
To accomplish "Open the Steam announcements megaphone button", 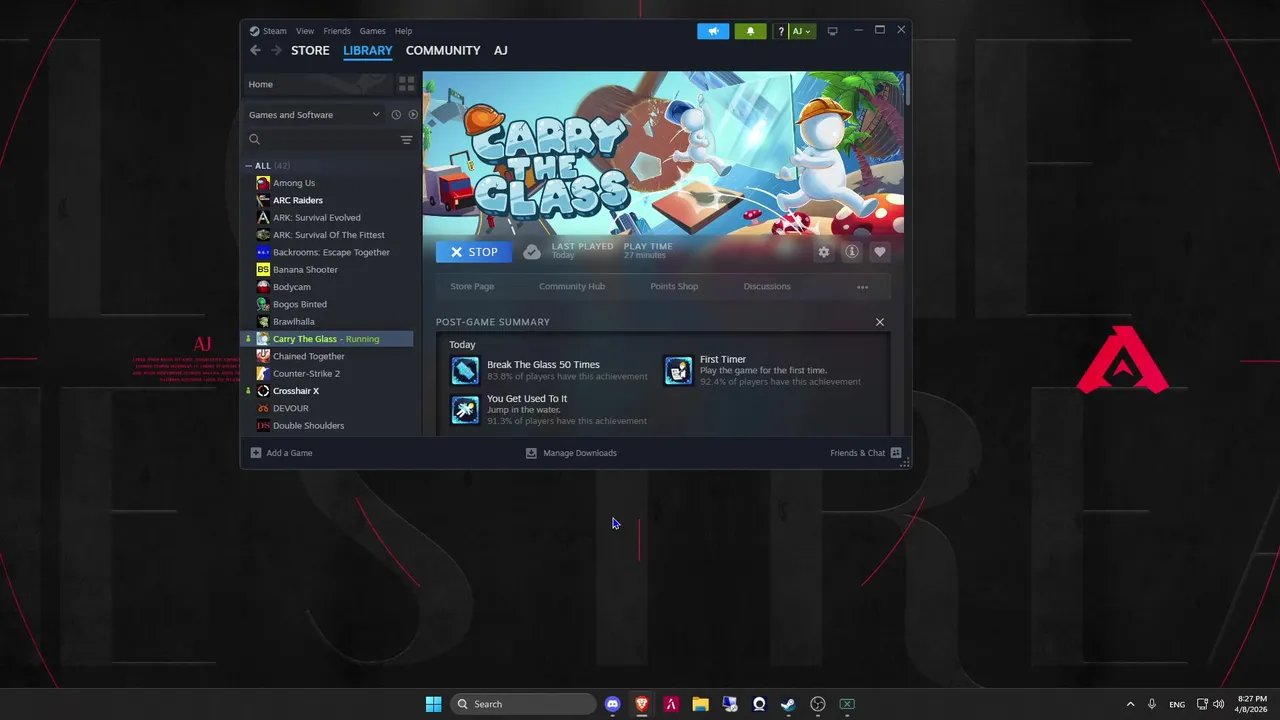I will pyautogui.click(x=713, y=31).
